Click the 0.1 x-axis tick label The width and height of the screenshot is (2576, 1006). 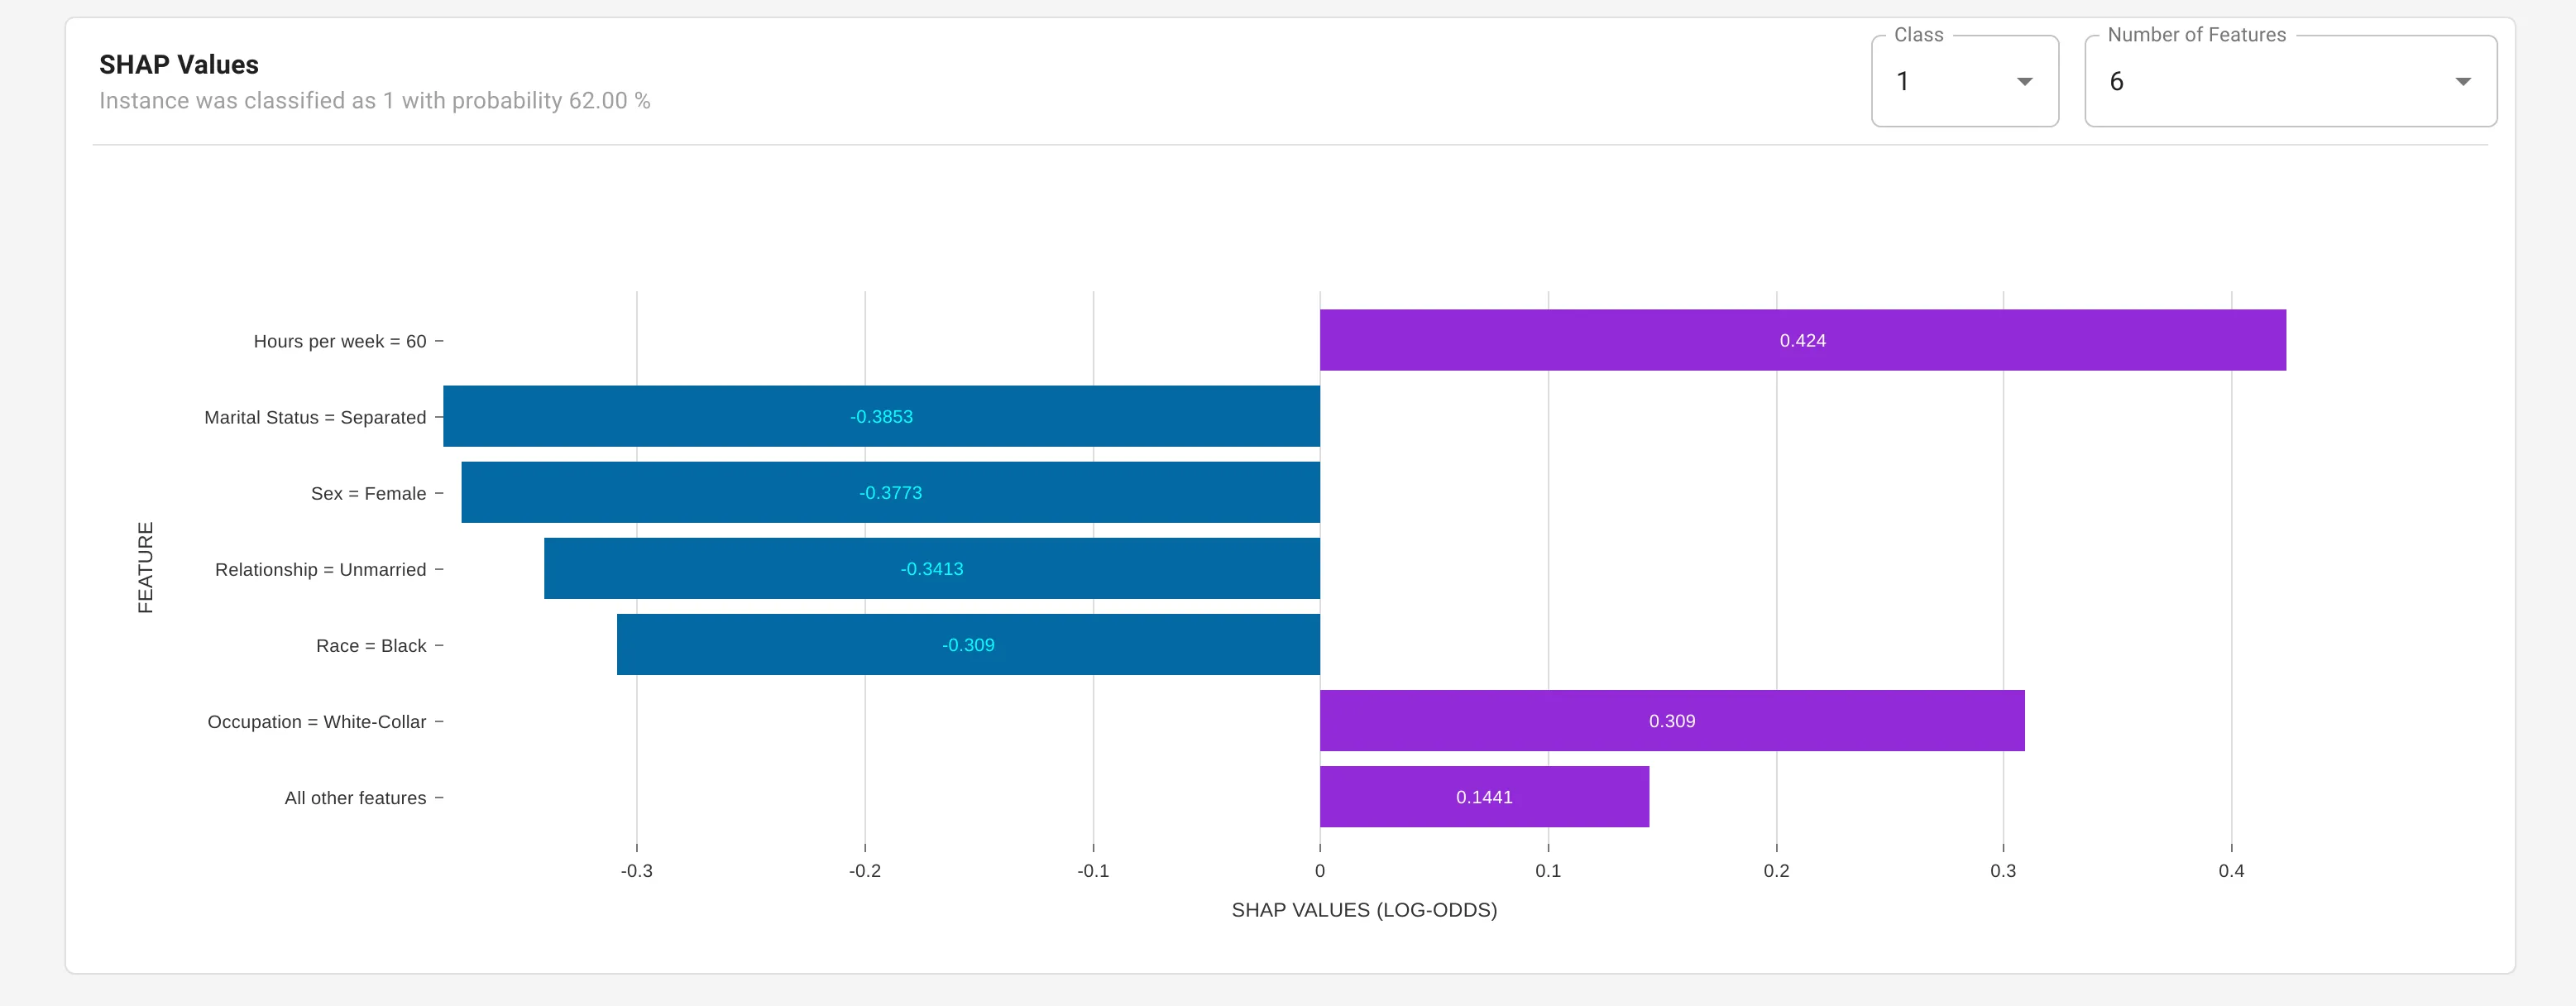pos(1548,871)
